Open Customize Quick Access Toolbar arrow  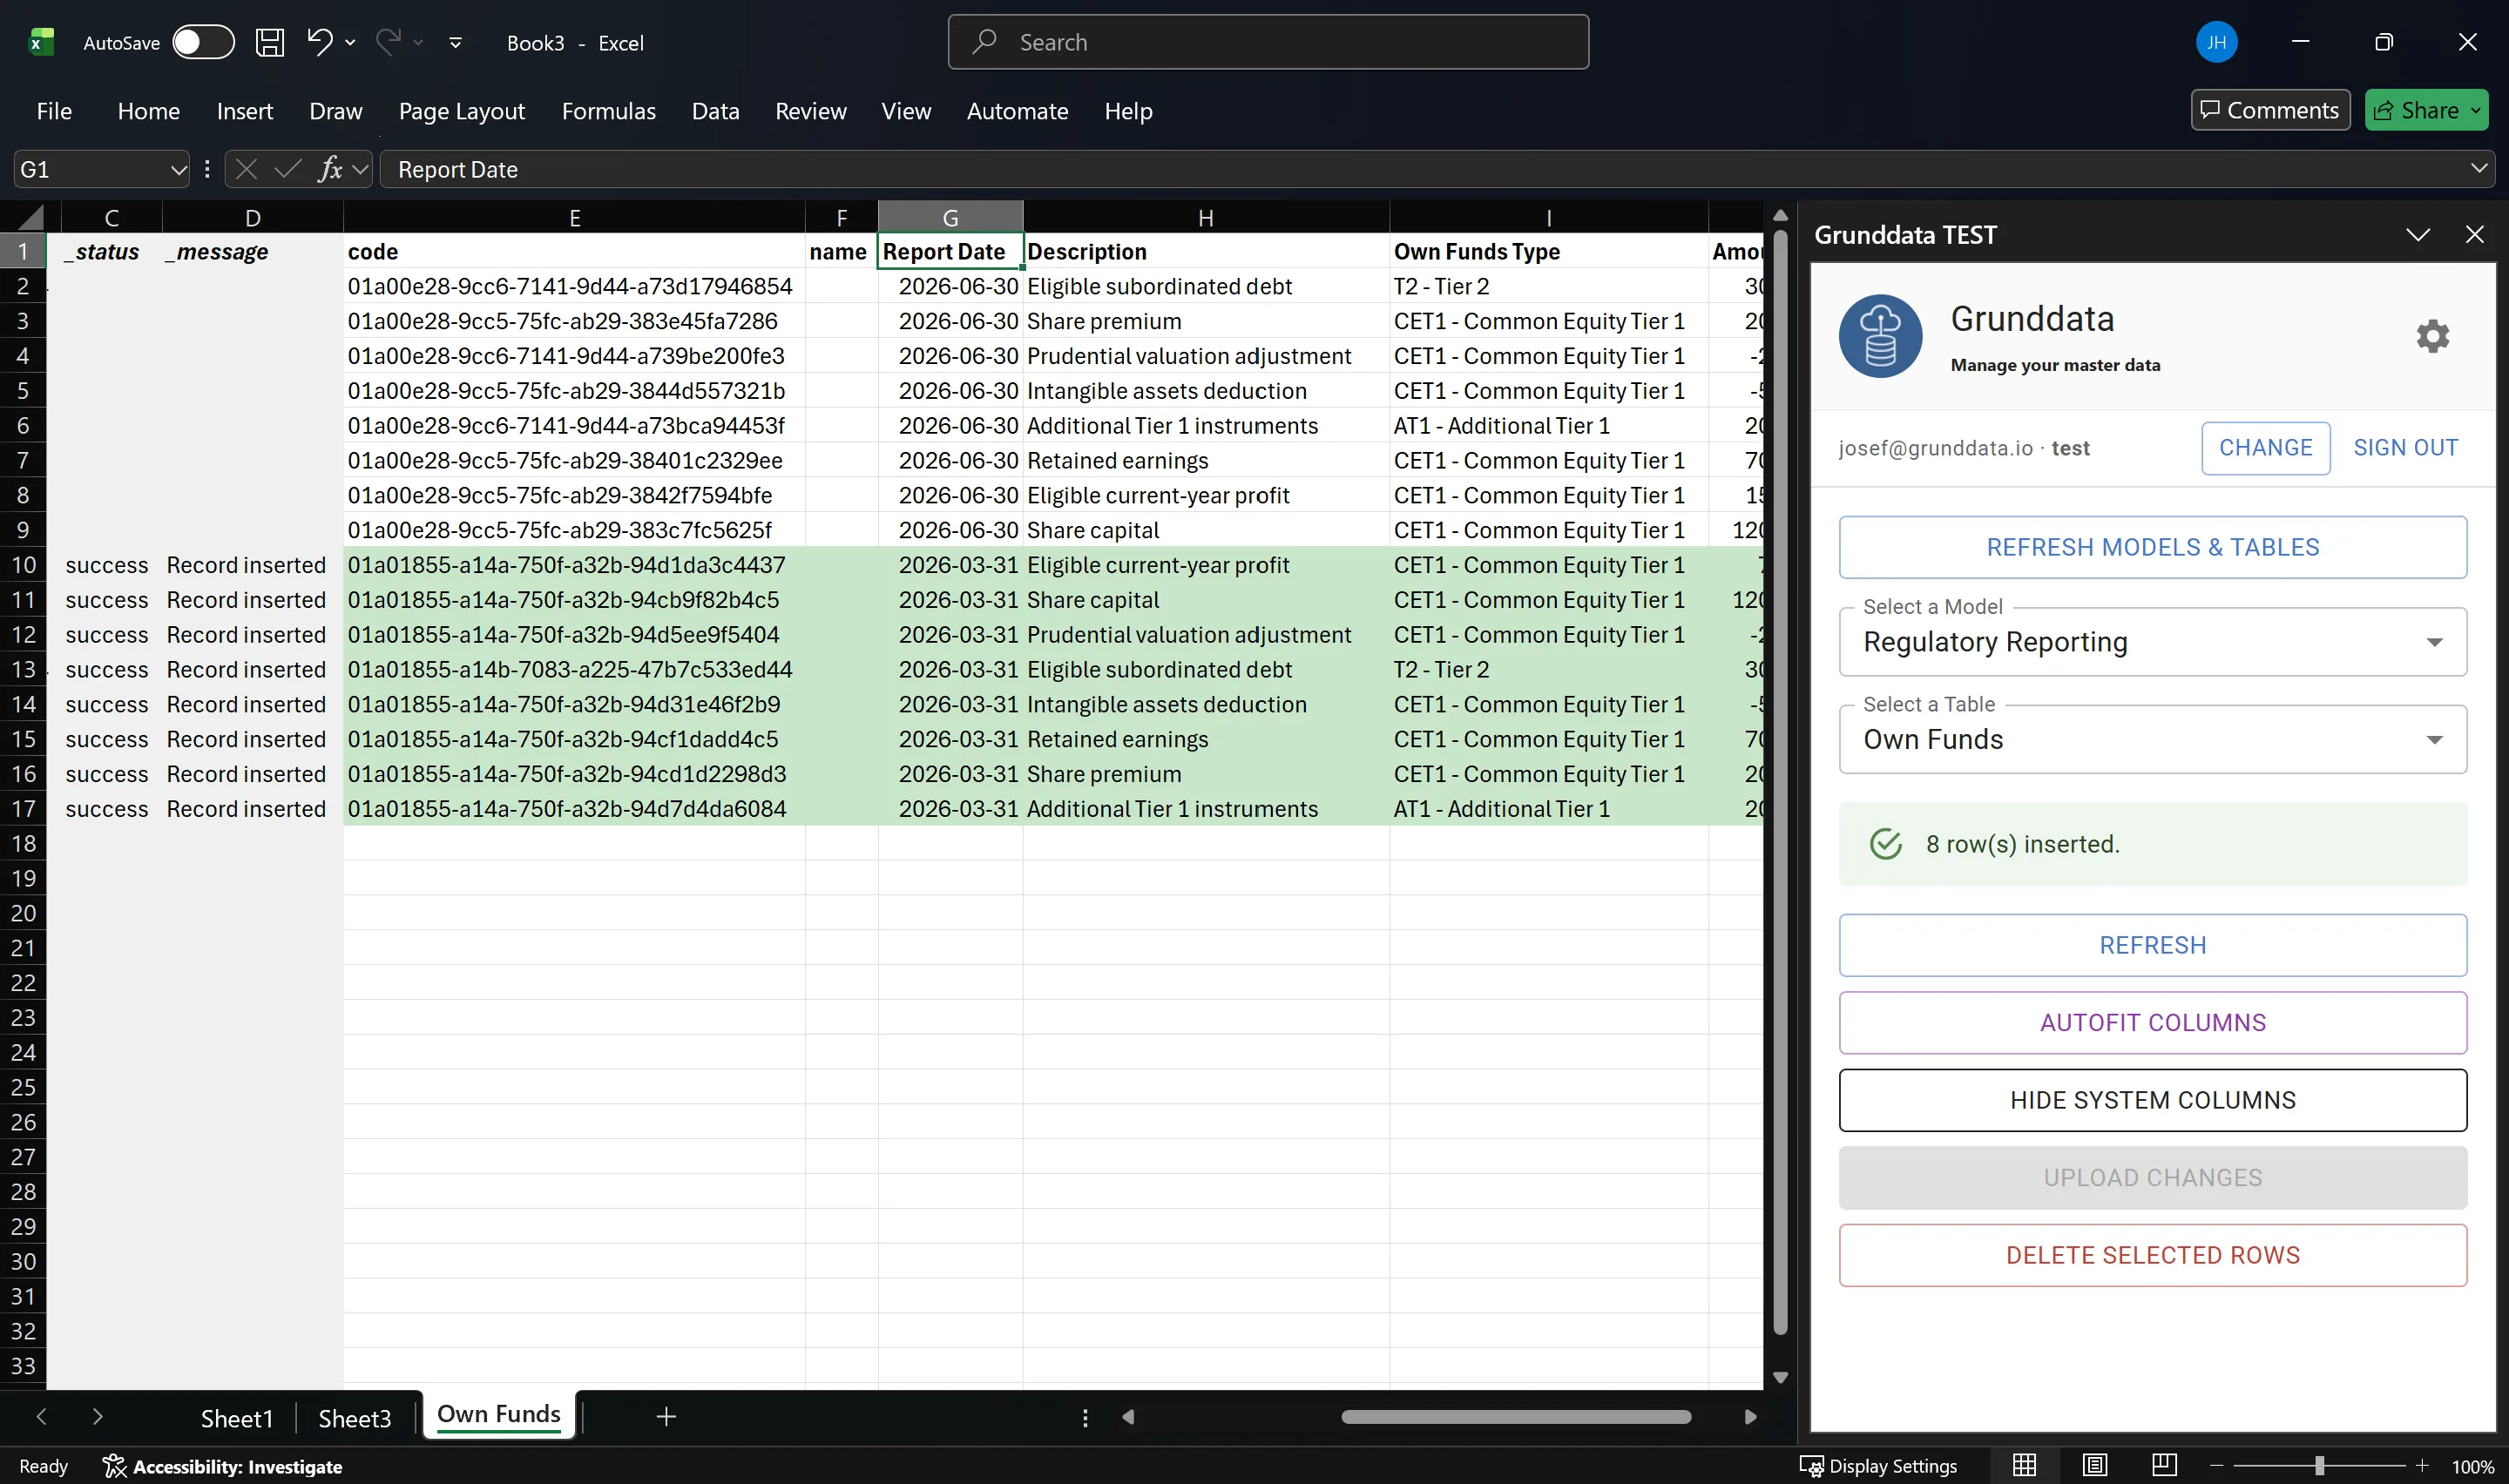[455, 42]
